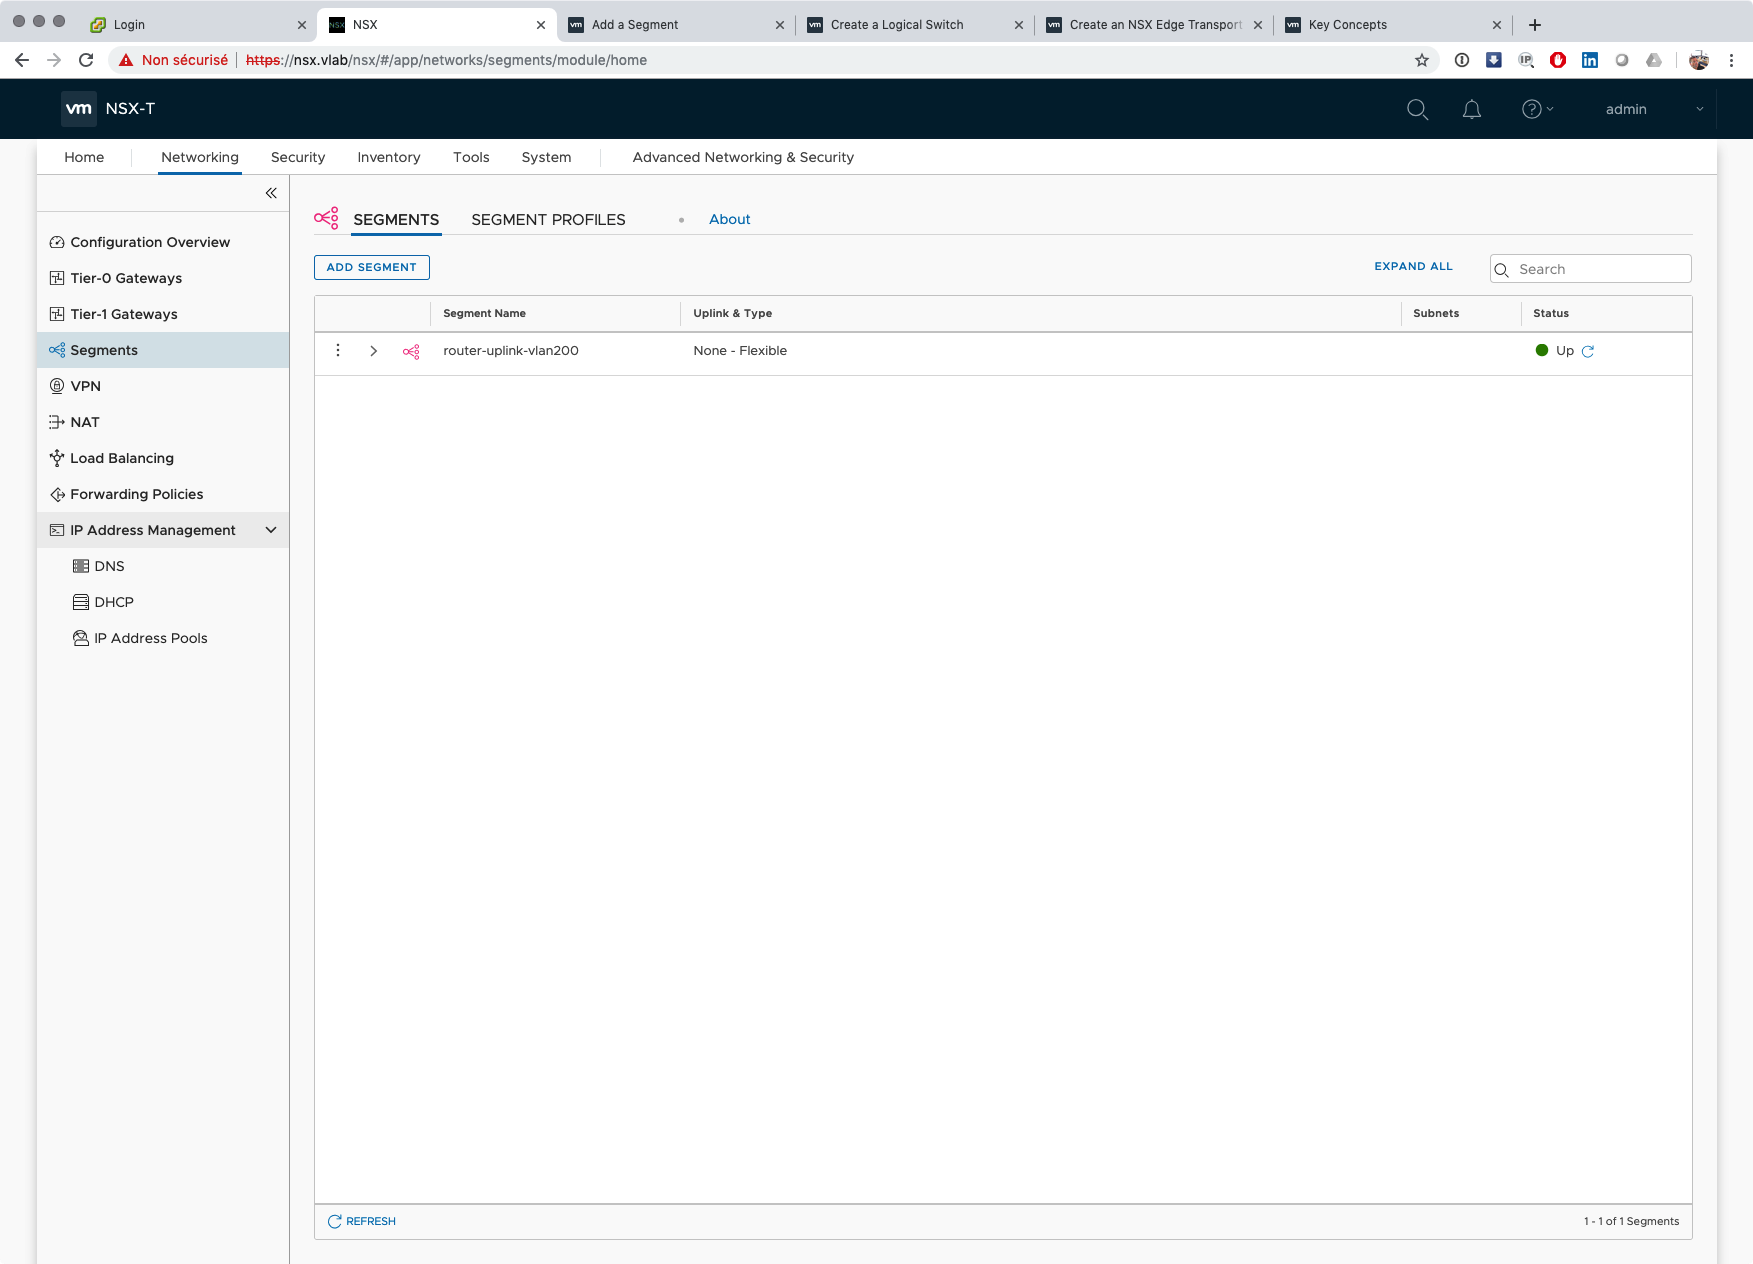This screenshot has width=1753, height=1264.
Task: Click the browser reload icon
Action: click(86, 60)
